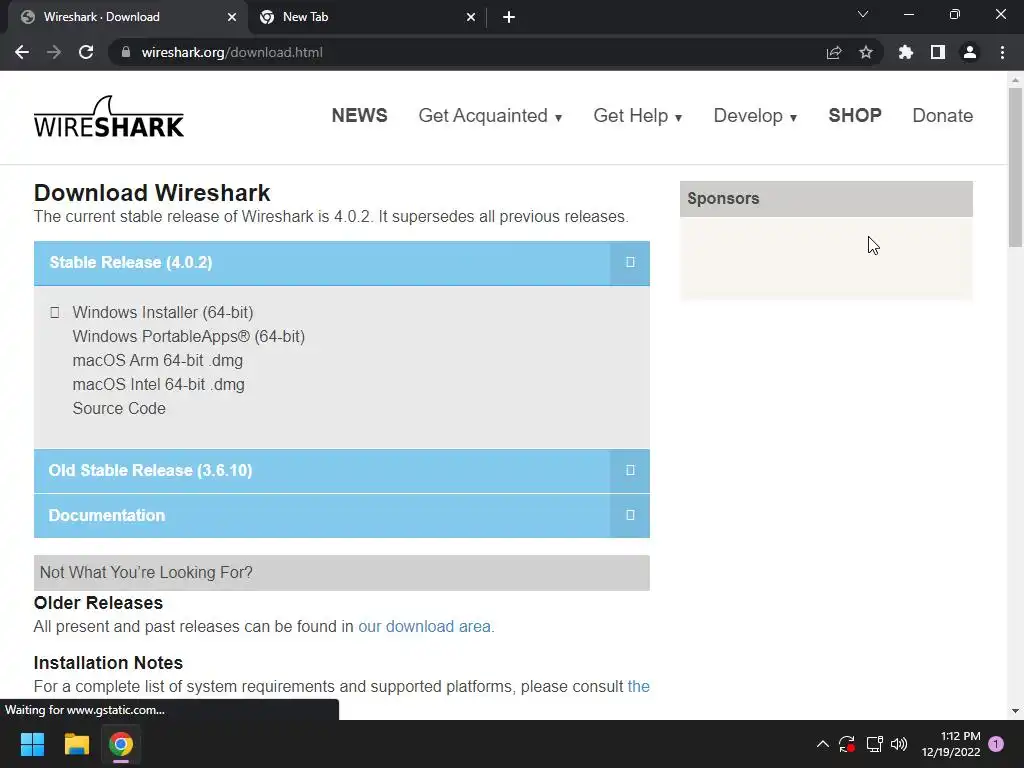Viewport: 1024px width, 768px height.
Task: Open the tab search chevron
Action: (x=863, y=14)
